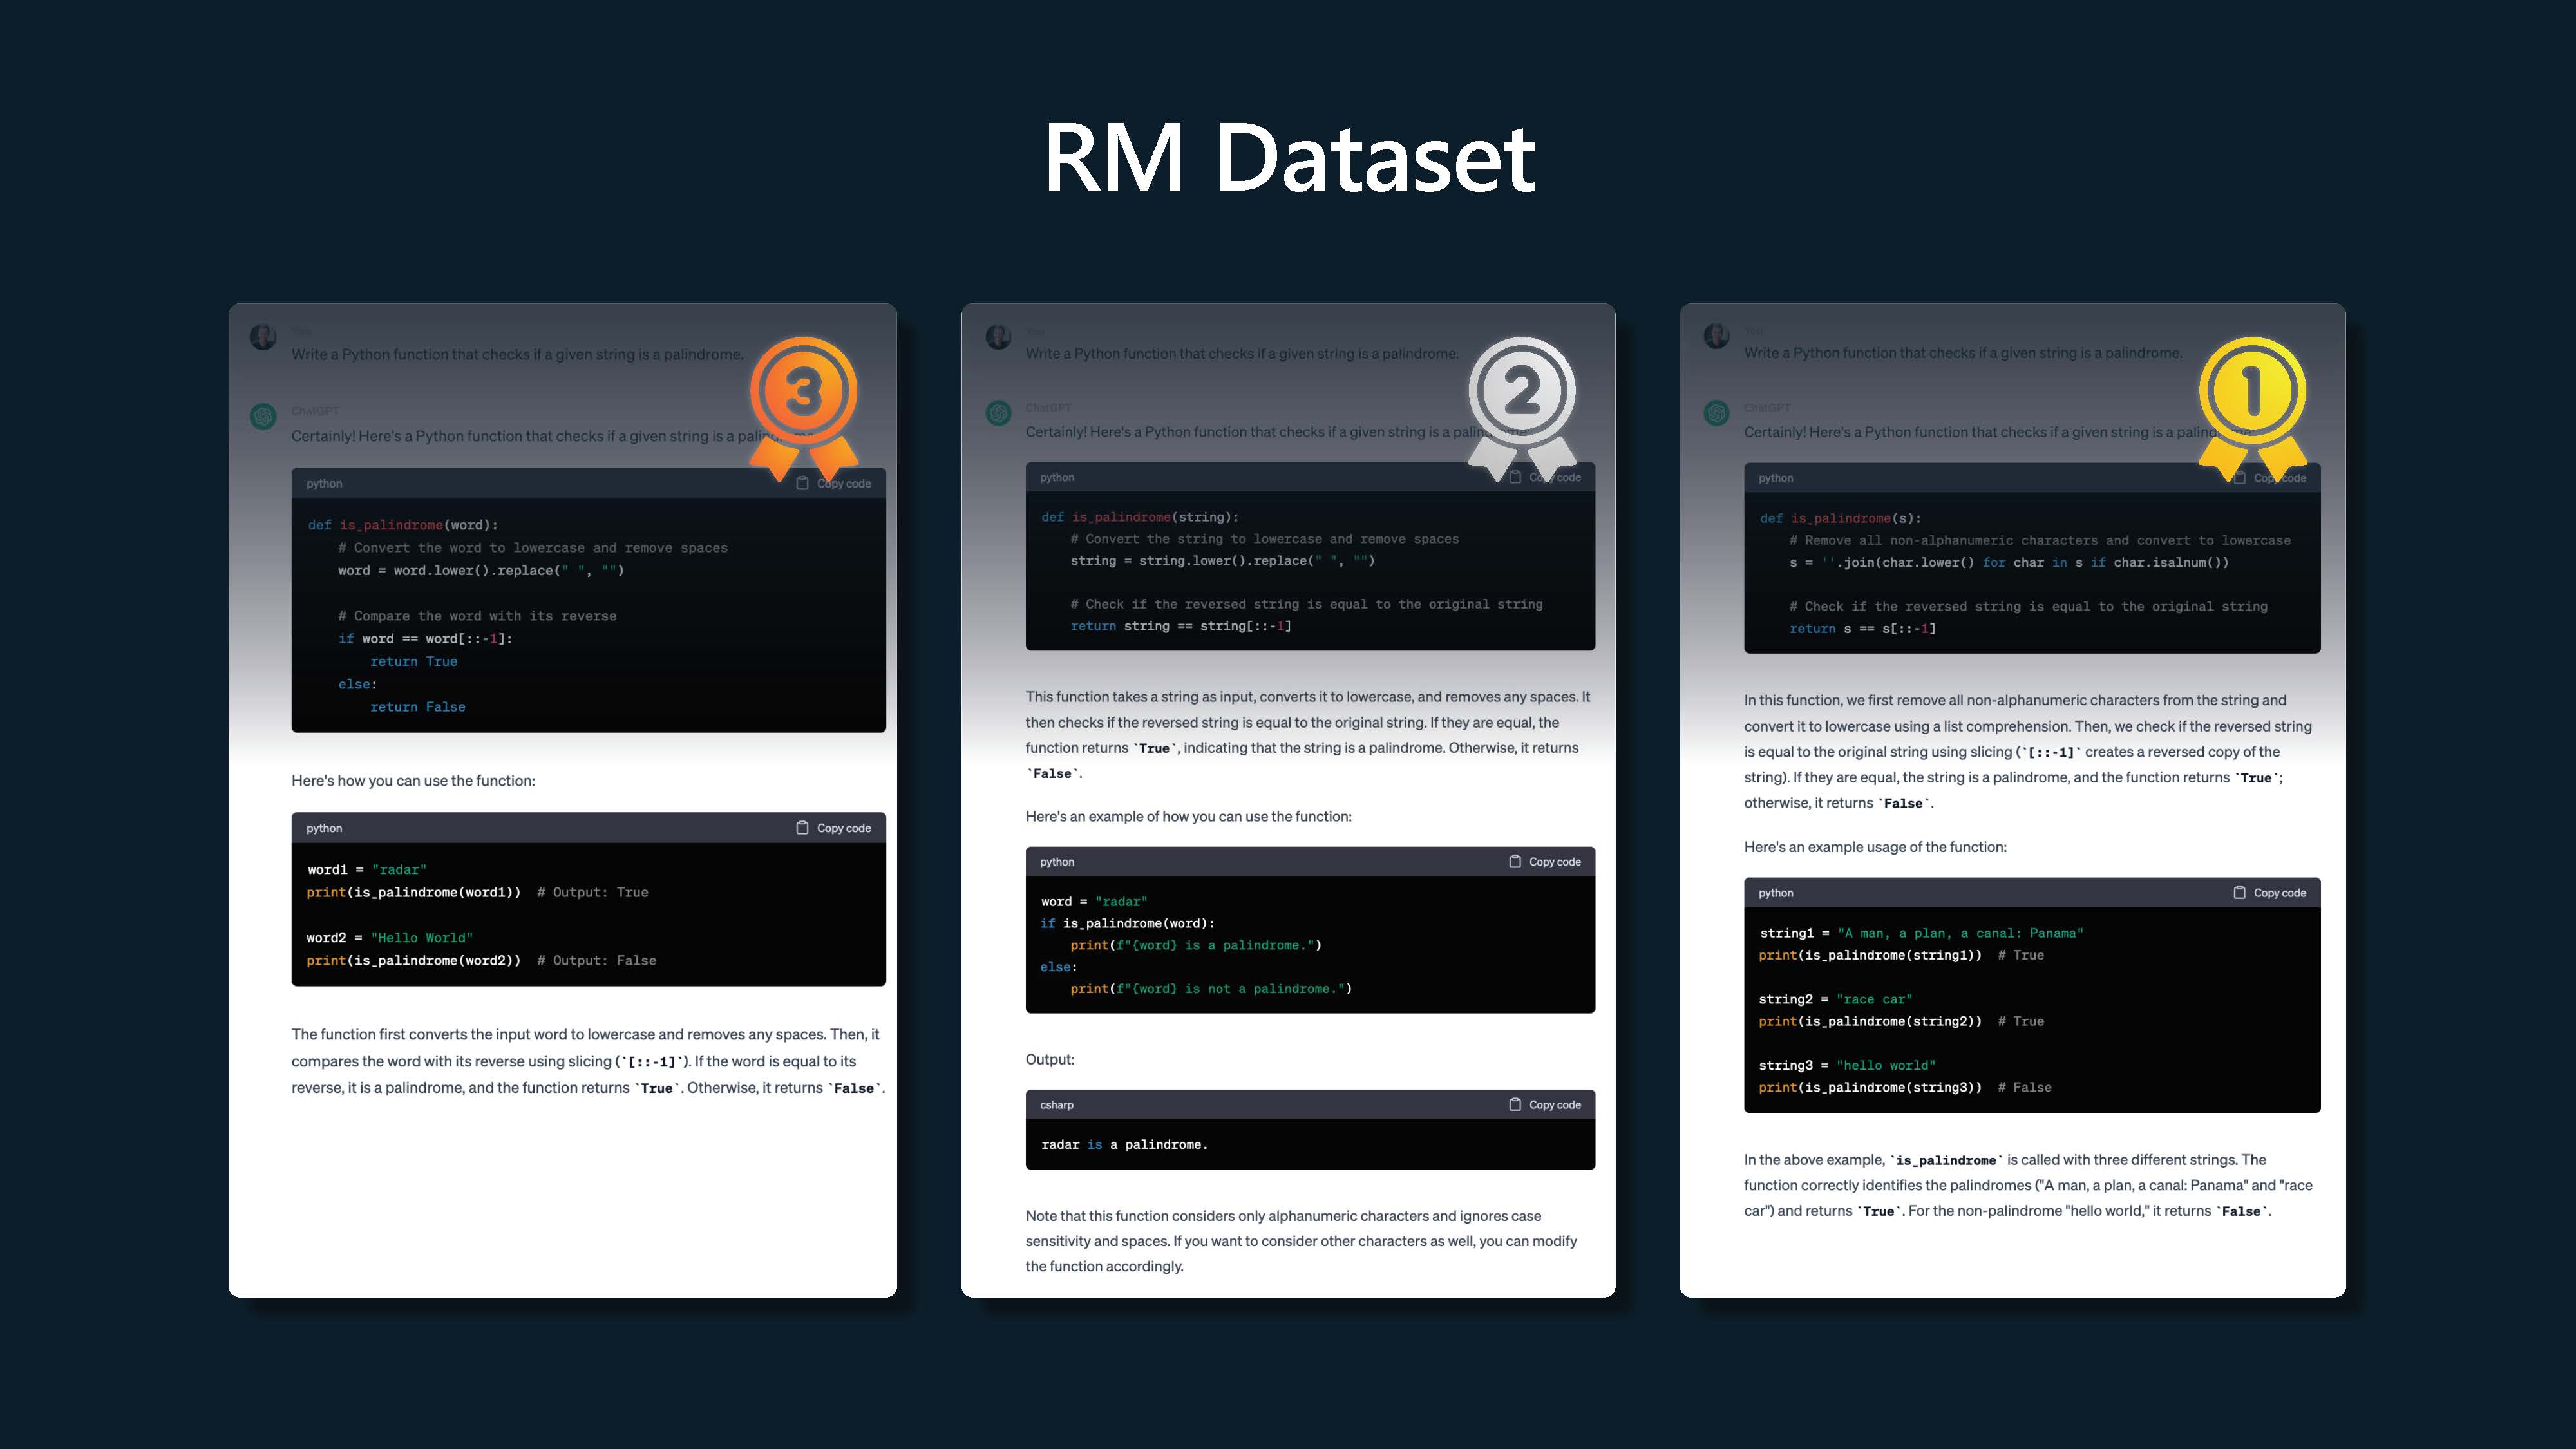Copy code of the string1 Panama example block
Viewport: 2576px width, 1449px height.
coord(2269,892)
